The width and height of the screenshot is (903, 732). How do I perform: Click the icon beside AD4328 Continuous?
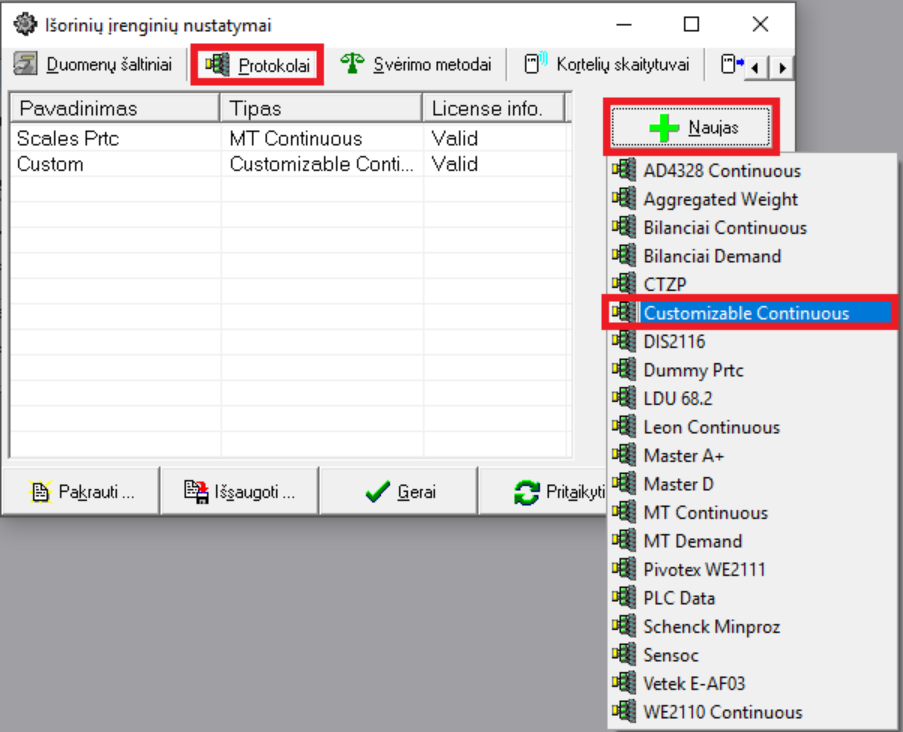[625, 171]
